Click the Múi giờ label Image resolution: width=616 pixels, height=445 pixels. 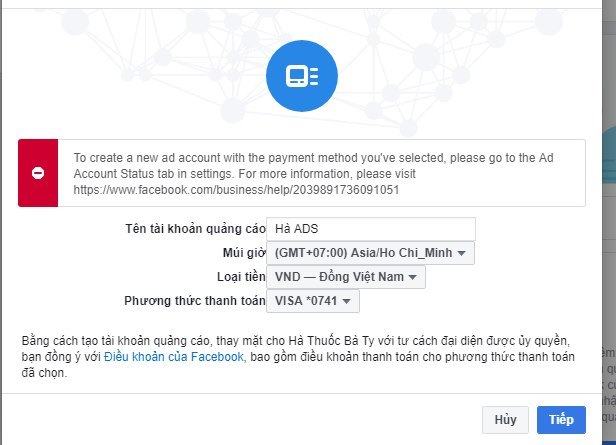pyautogui.click(x=244, y=253)
